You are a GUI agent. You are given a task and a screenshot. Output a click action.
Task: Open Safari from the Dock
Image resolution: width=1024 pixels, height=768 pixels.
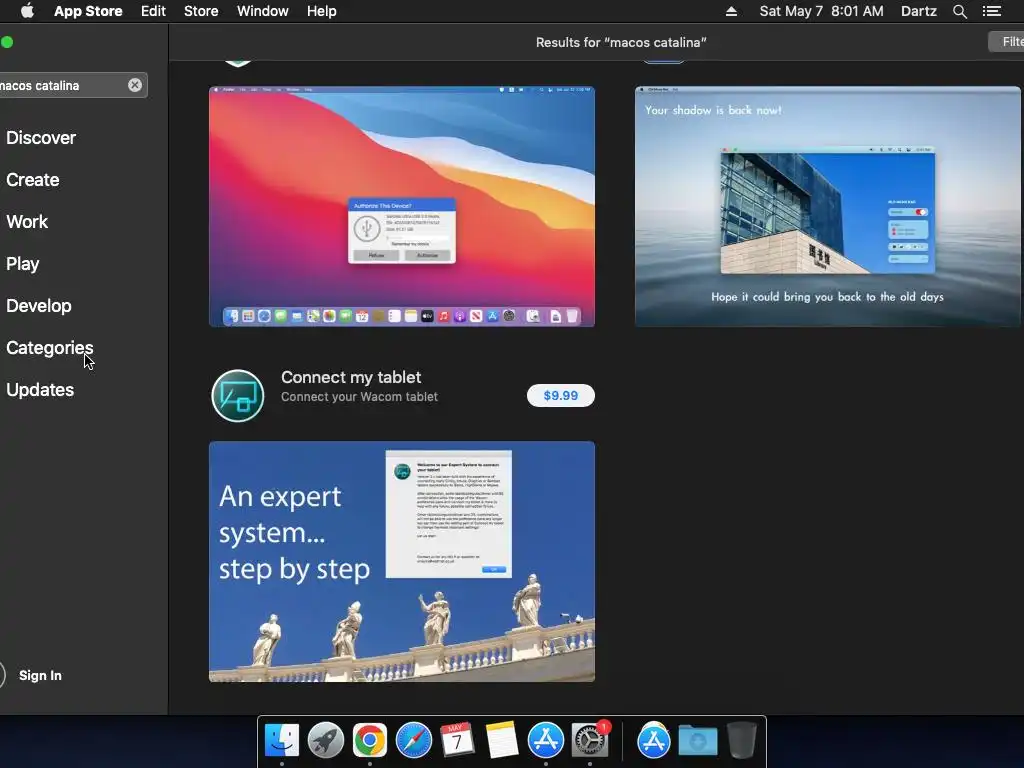point(413,741)
